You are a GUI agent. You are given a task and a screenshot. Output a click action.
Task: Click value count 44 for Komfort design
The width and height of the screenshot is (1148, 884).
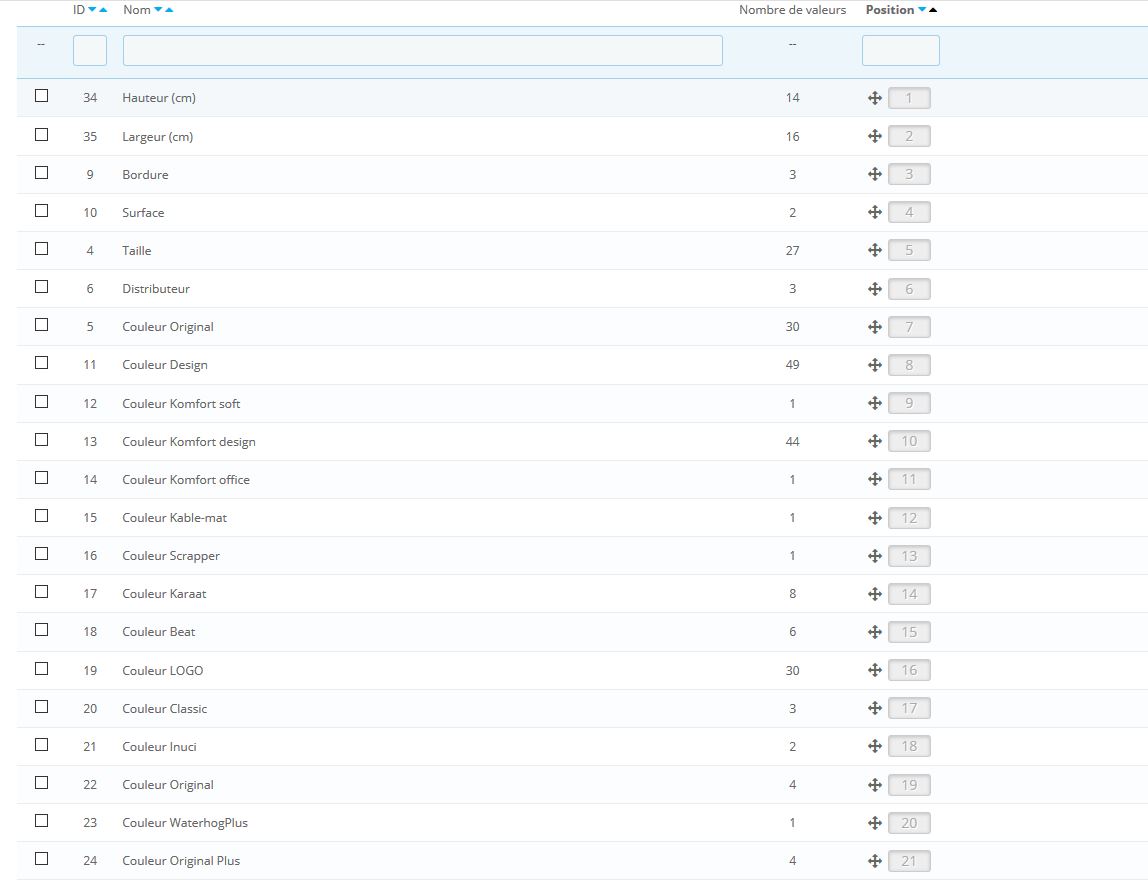coord(792,442)
